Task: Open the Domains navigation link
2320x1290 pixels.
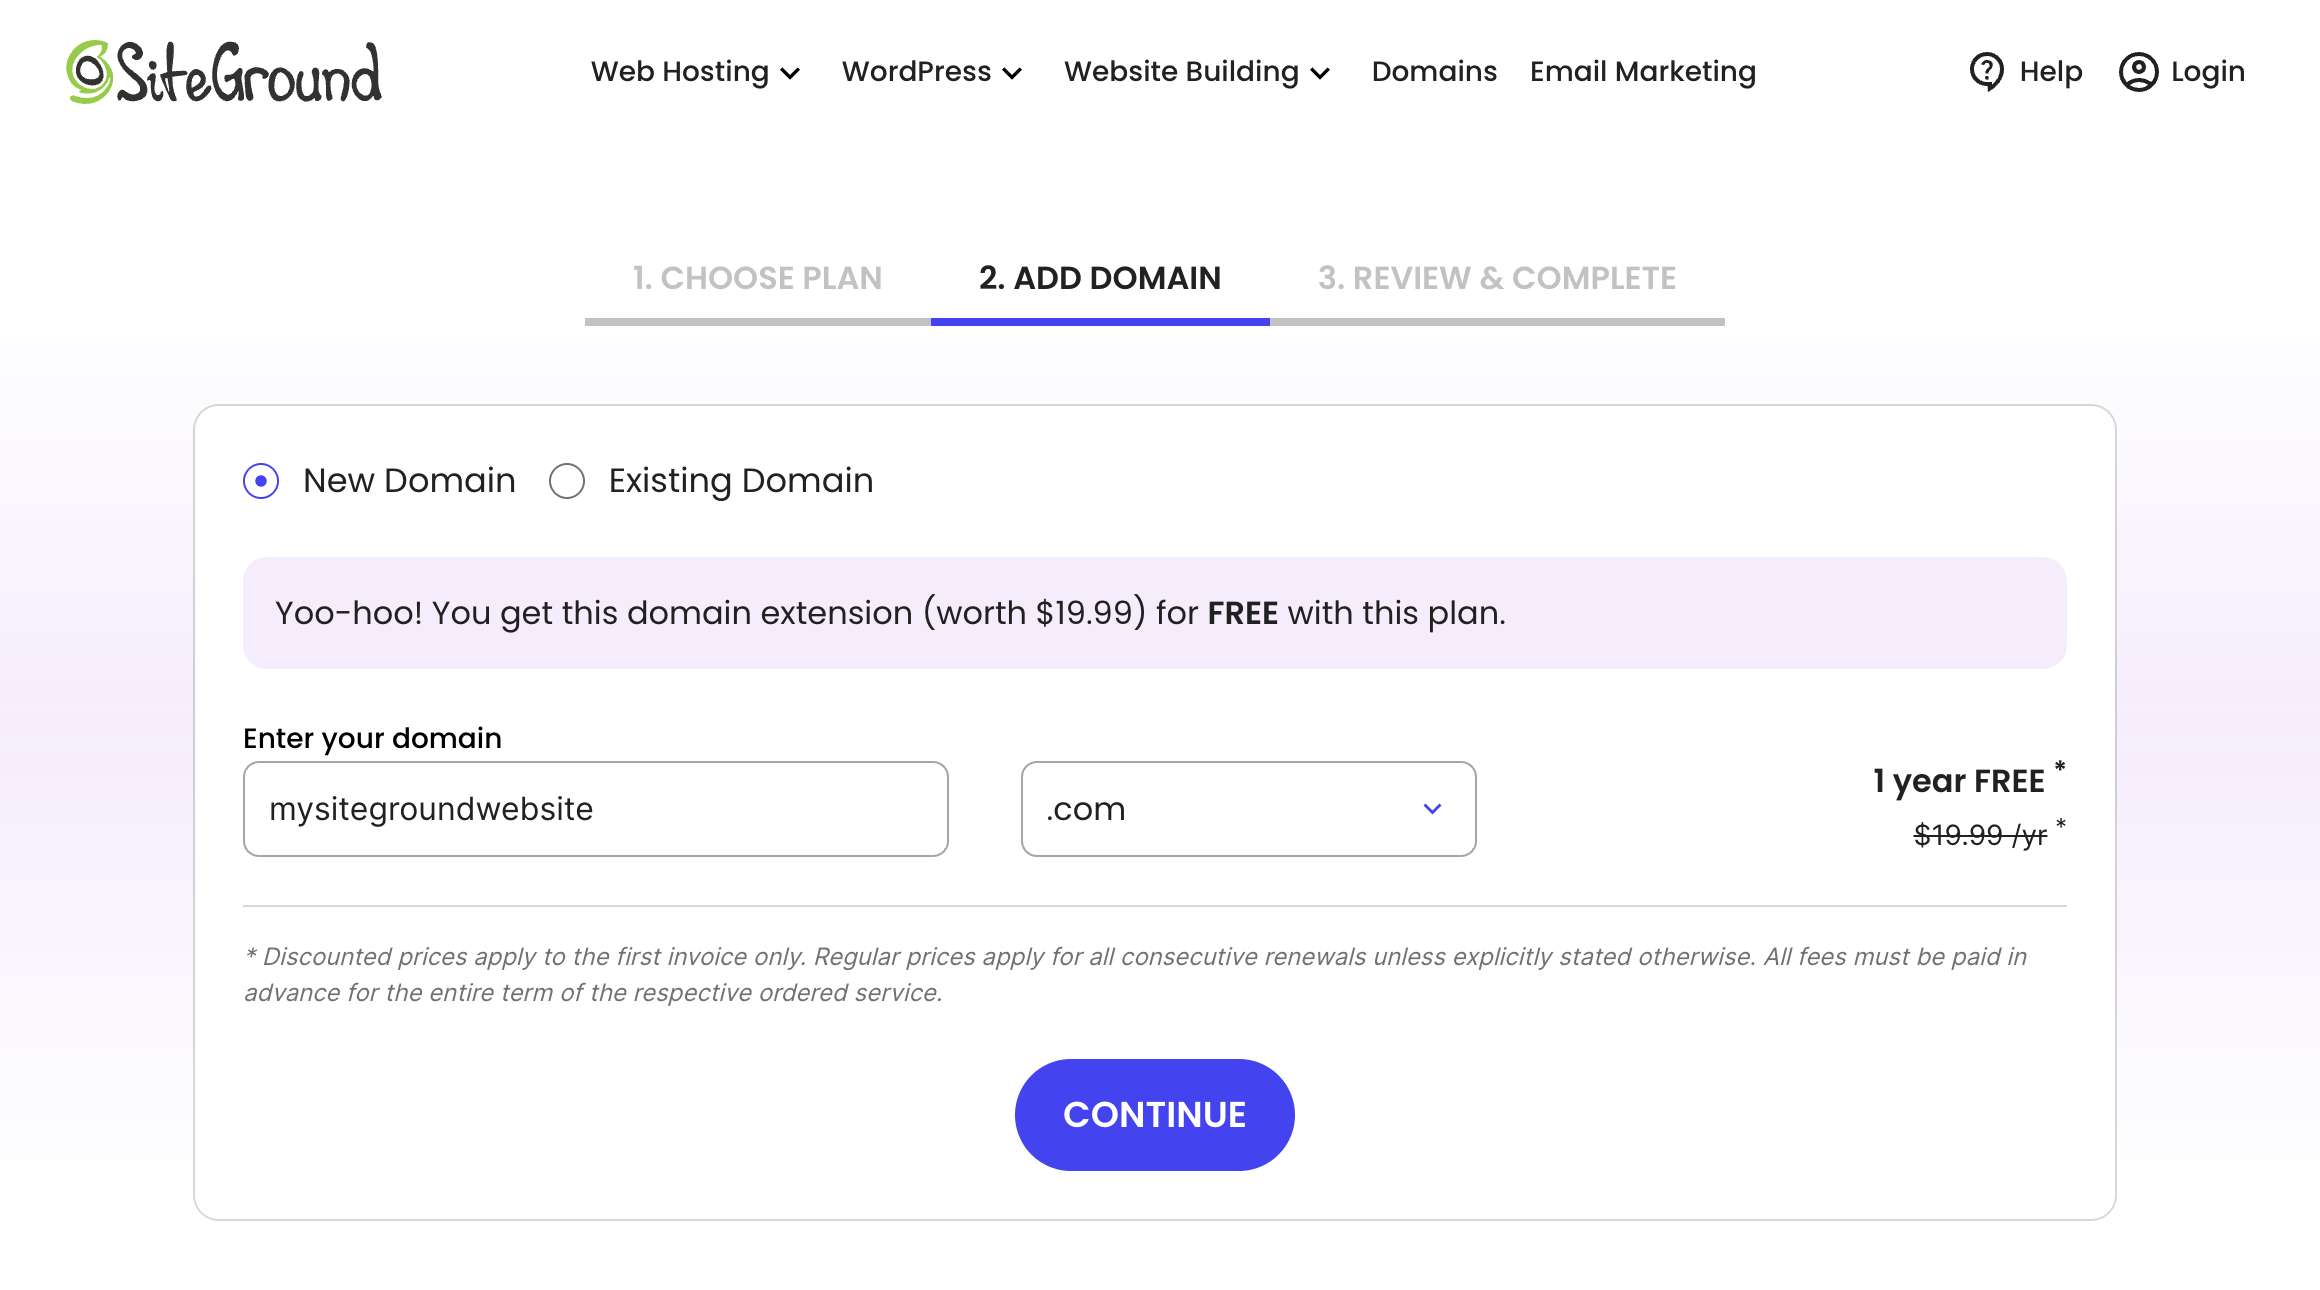Action: 1434,72
